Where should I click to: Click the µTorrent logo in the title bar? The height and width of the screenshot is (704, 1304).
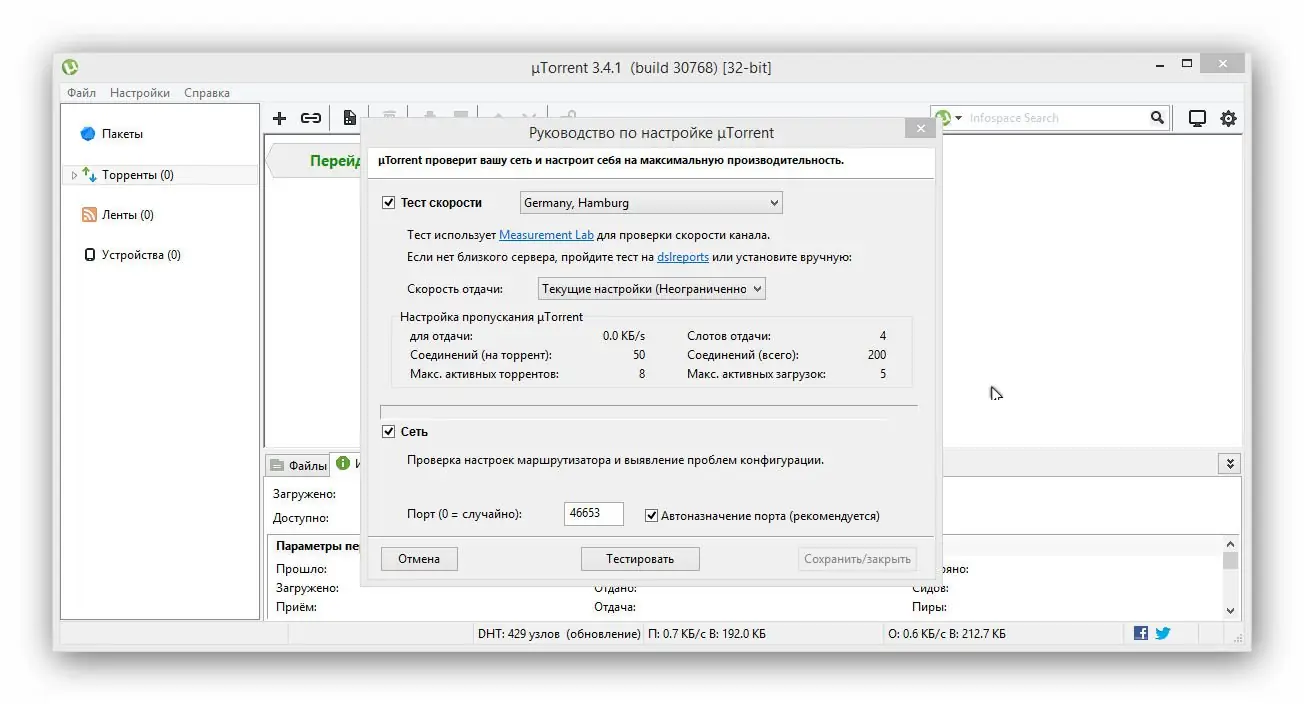tap(70, 67)
